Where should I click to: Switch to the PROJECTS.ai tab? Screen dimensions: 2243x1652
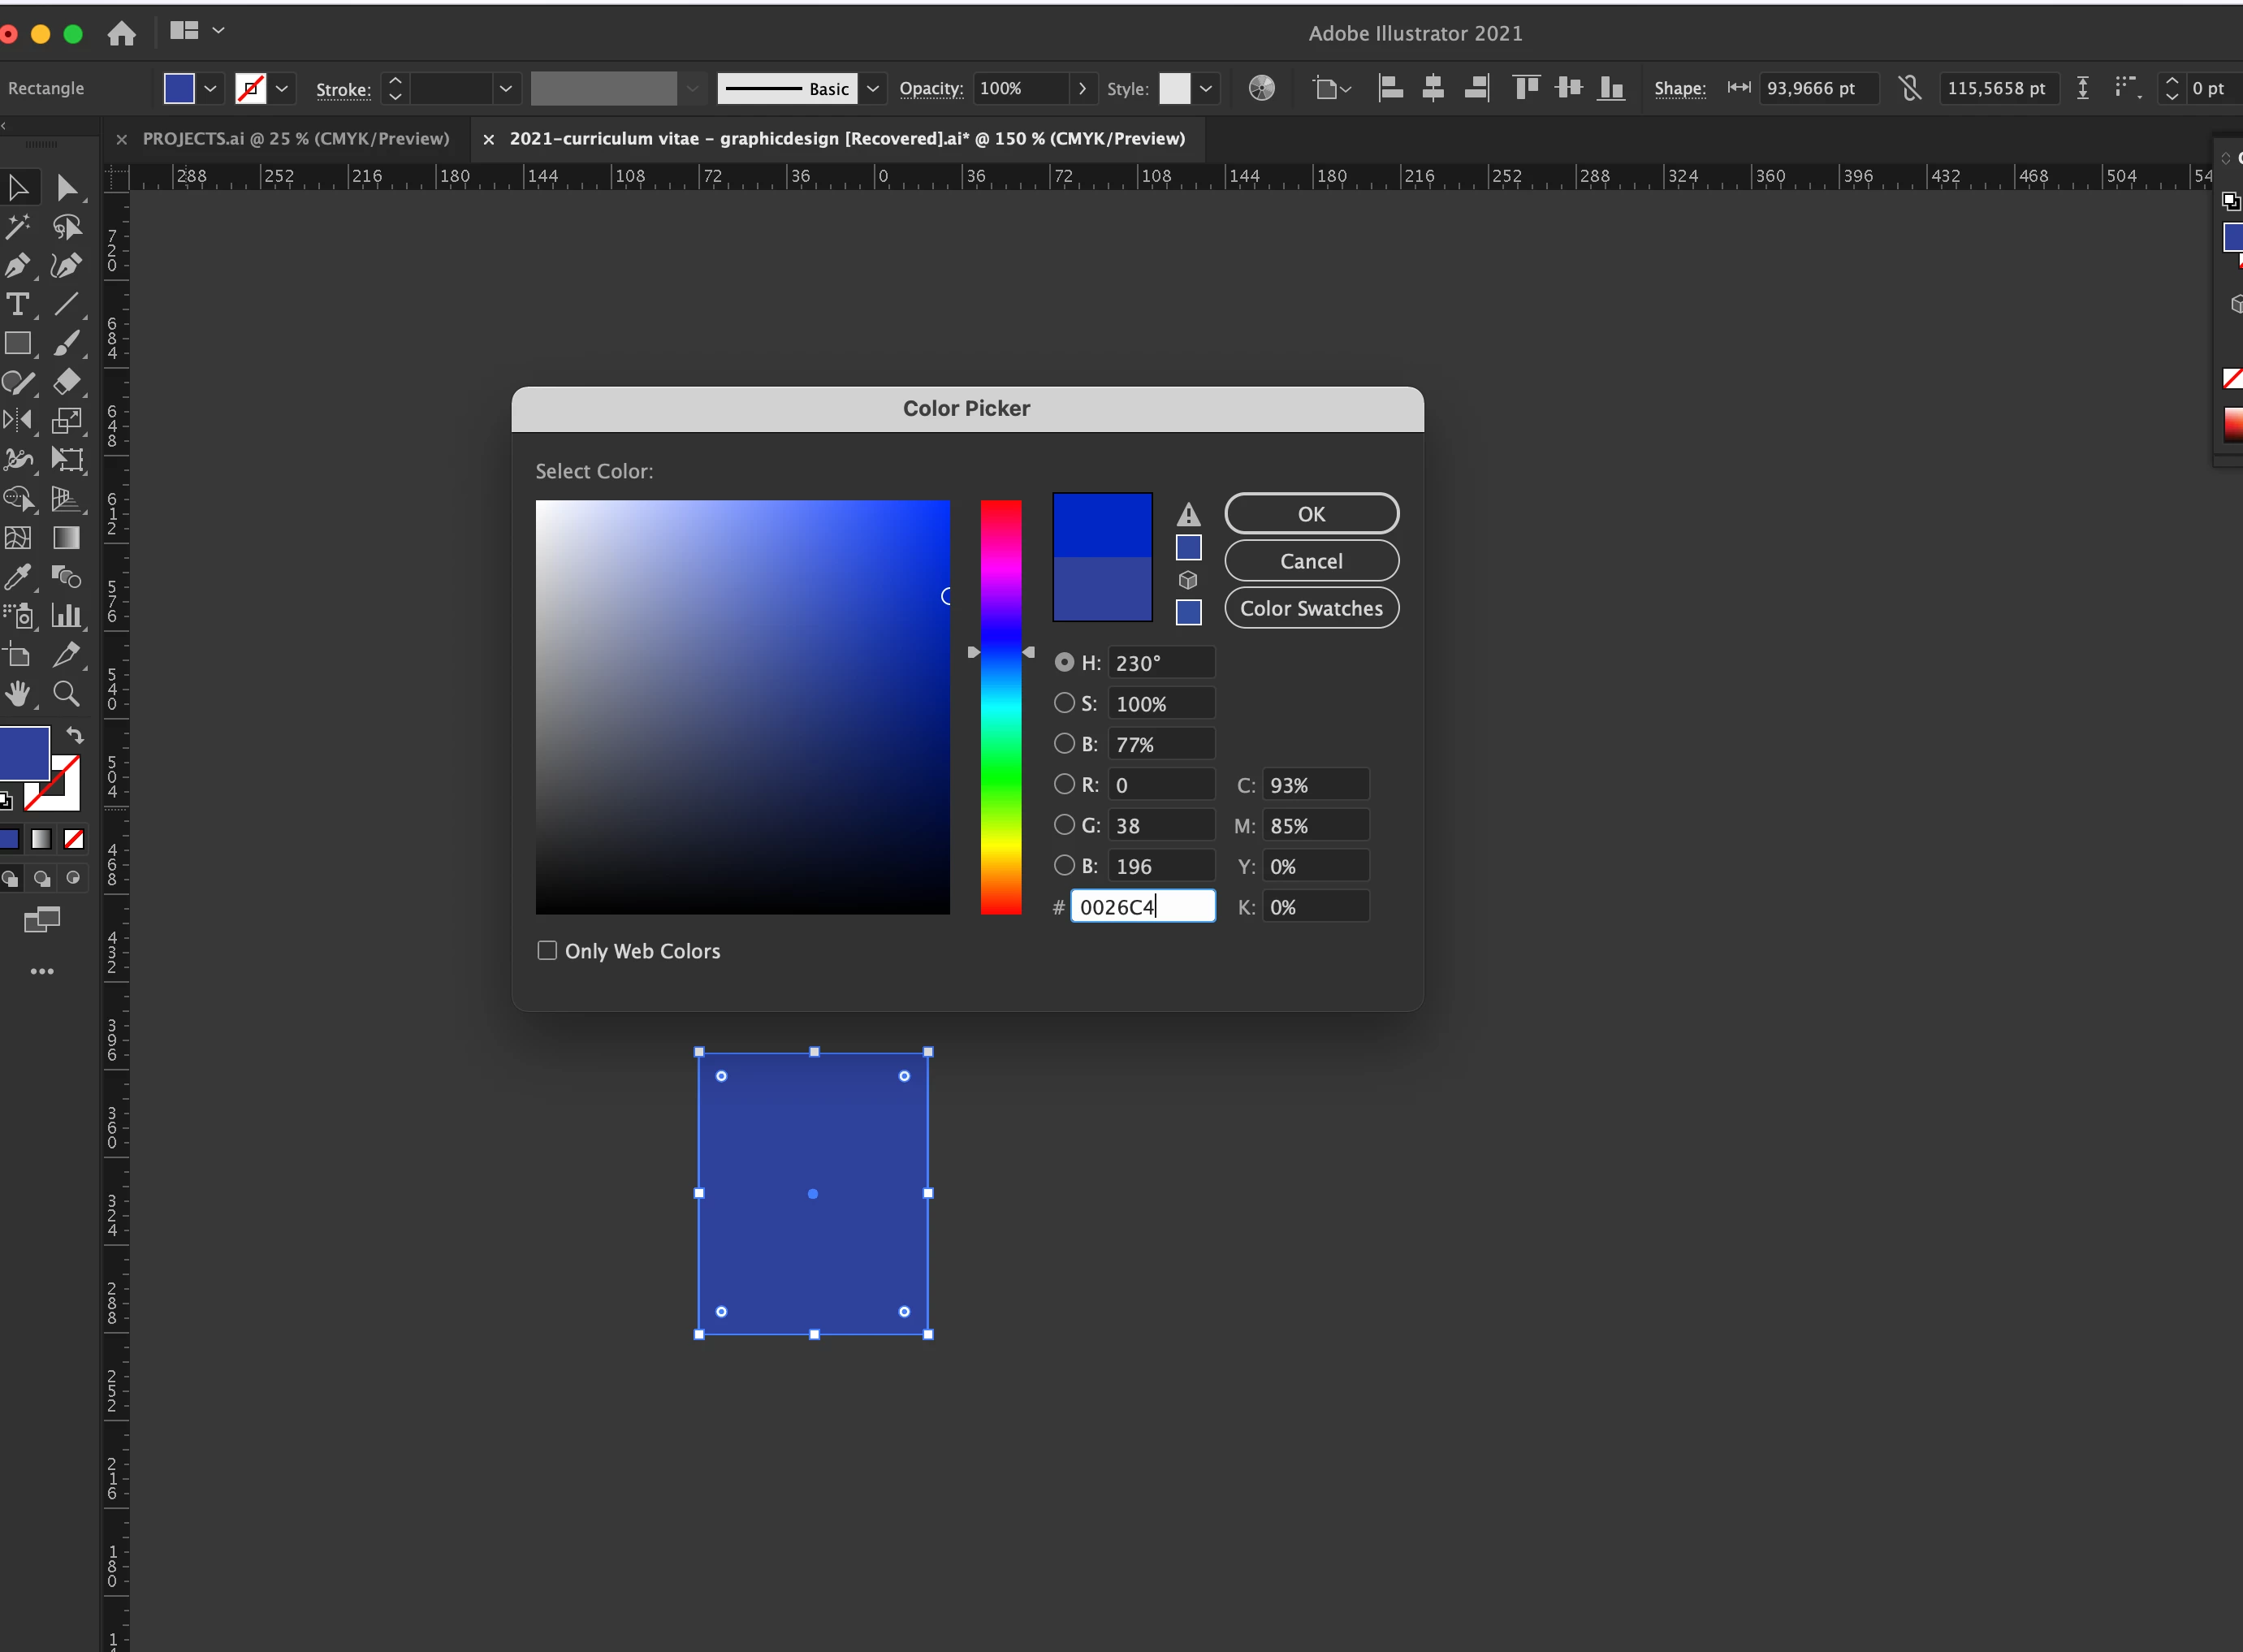coord(296,139)
